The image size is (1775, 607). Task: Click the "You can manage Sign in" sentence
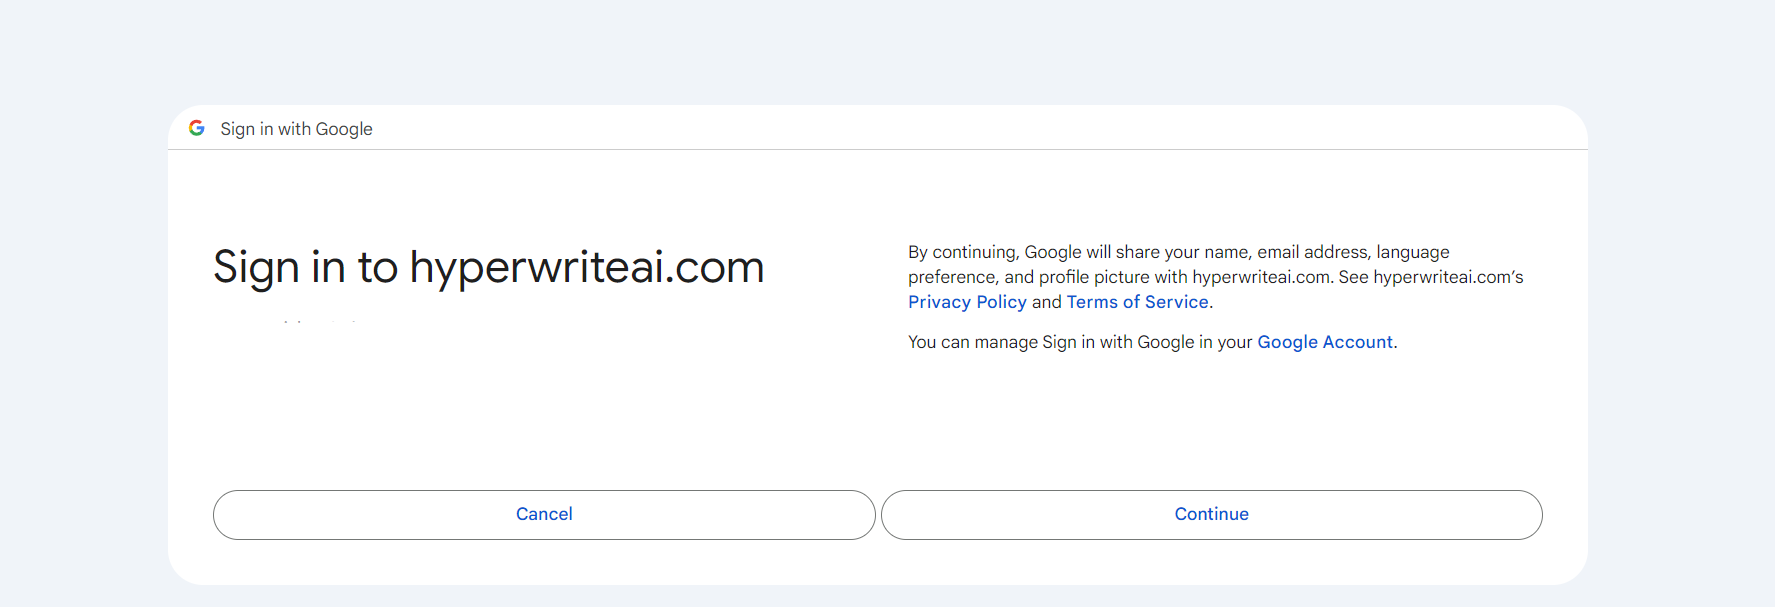[x=1080, y=342]
